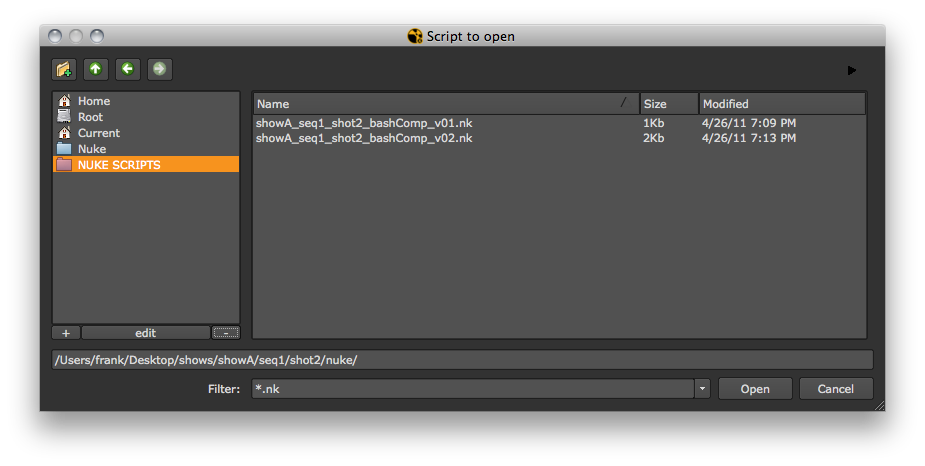The image size is (925, 466).
Task: Select the NUKE SCRIPTS bookmark
Action: (x=118, y=165)
